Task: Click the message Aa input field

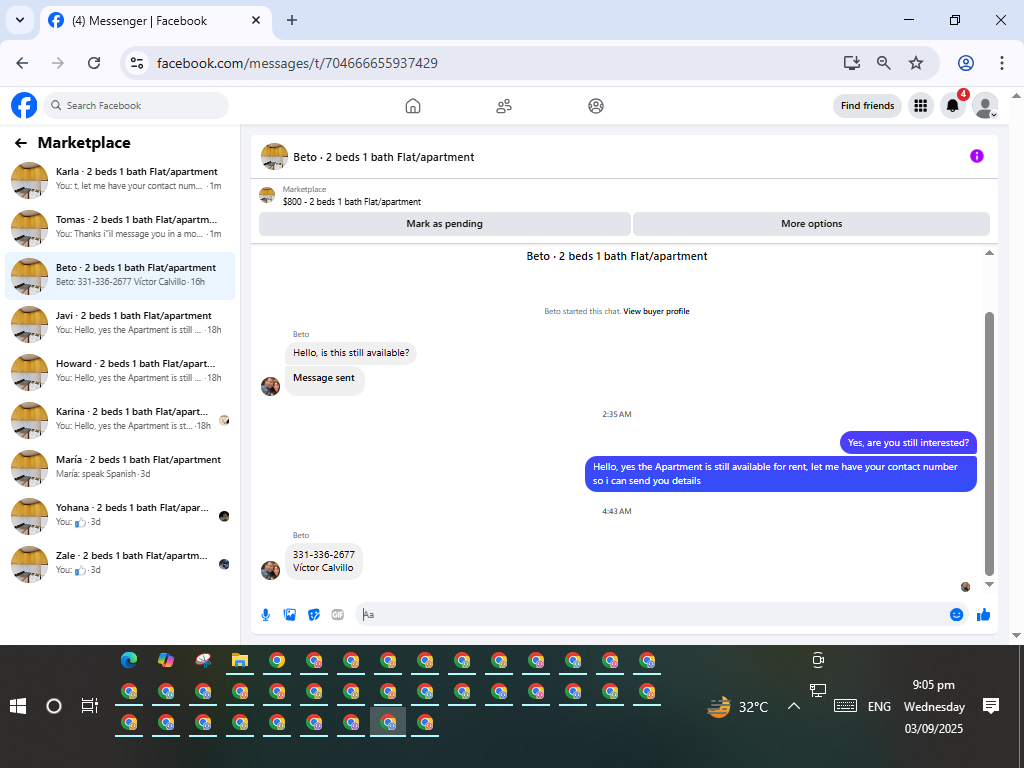Action: (x=653, y=615)
